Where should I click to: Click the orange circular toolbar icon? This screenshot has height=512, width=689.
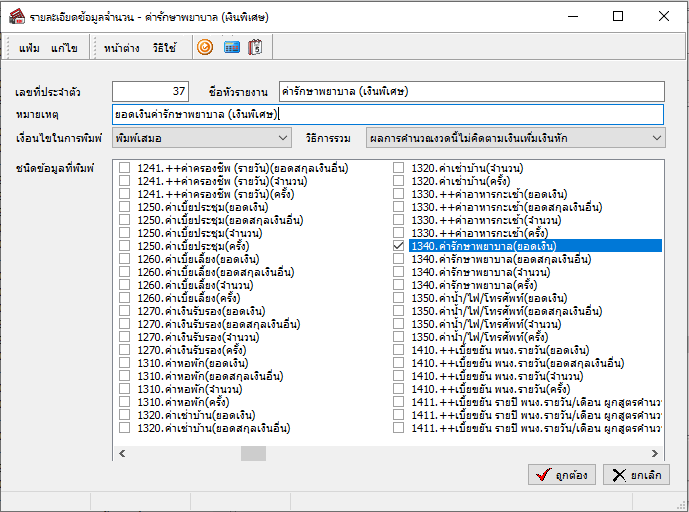(x=205, y=47)
